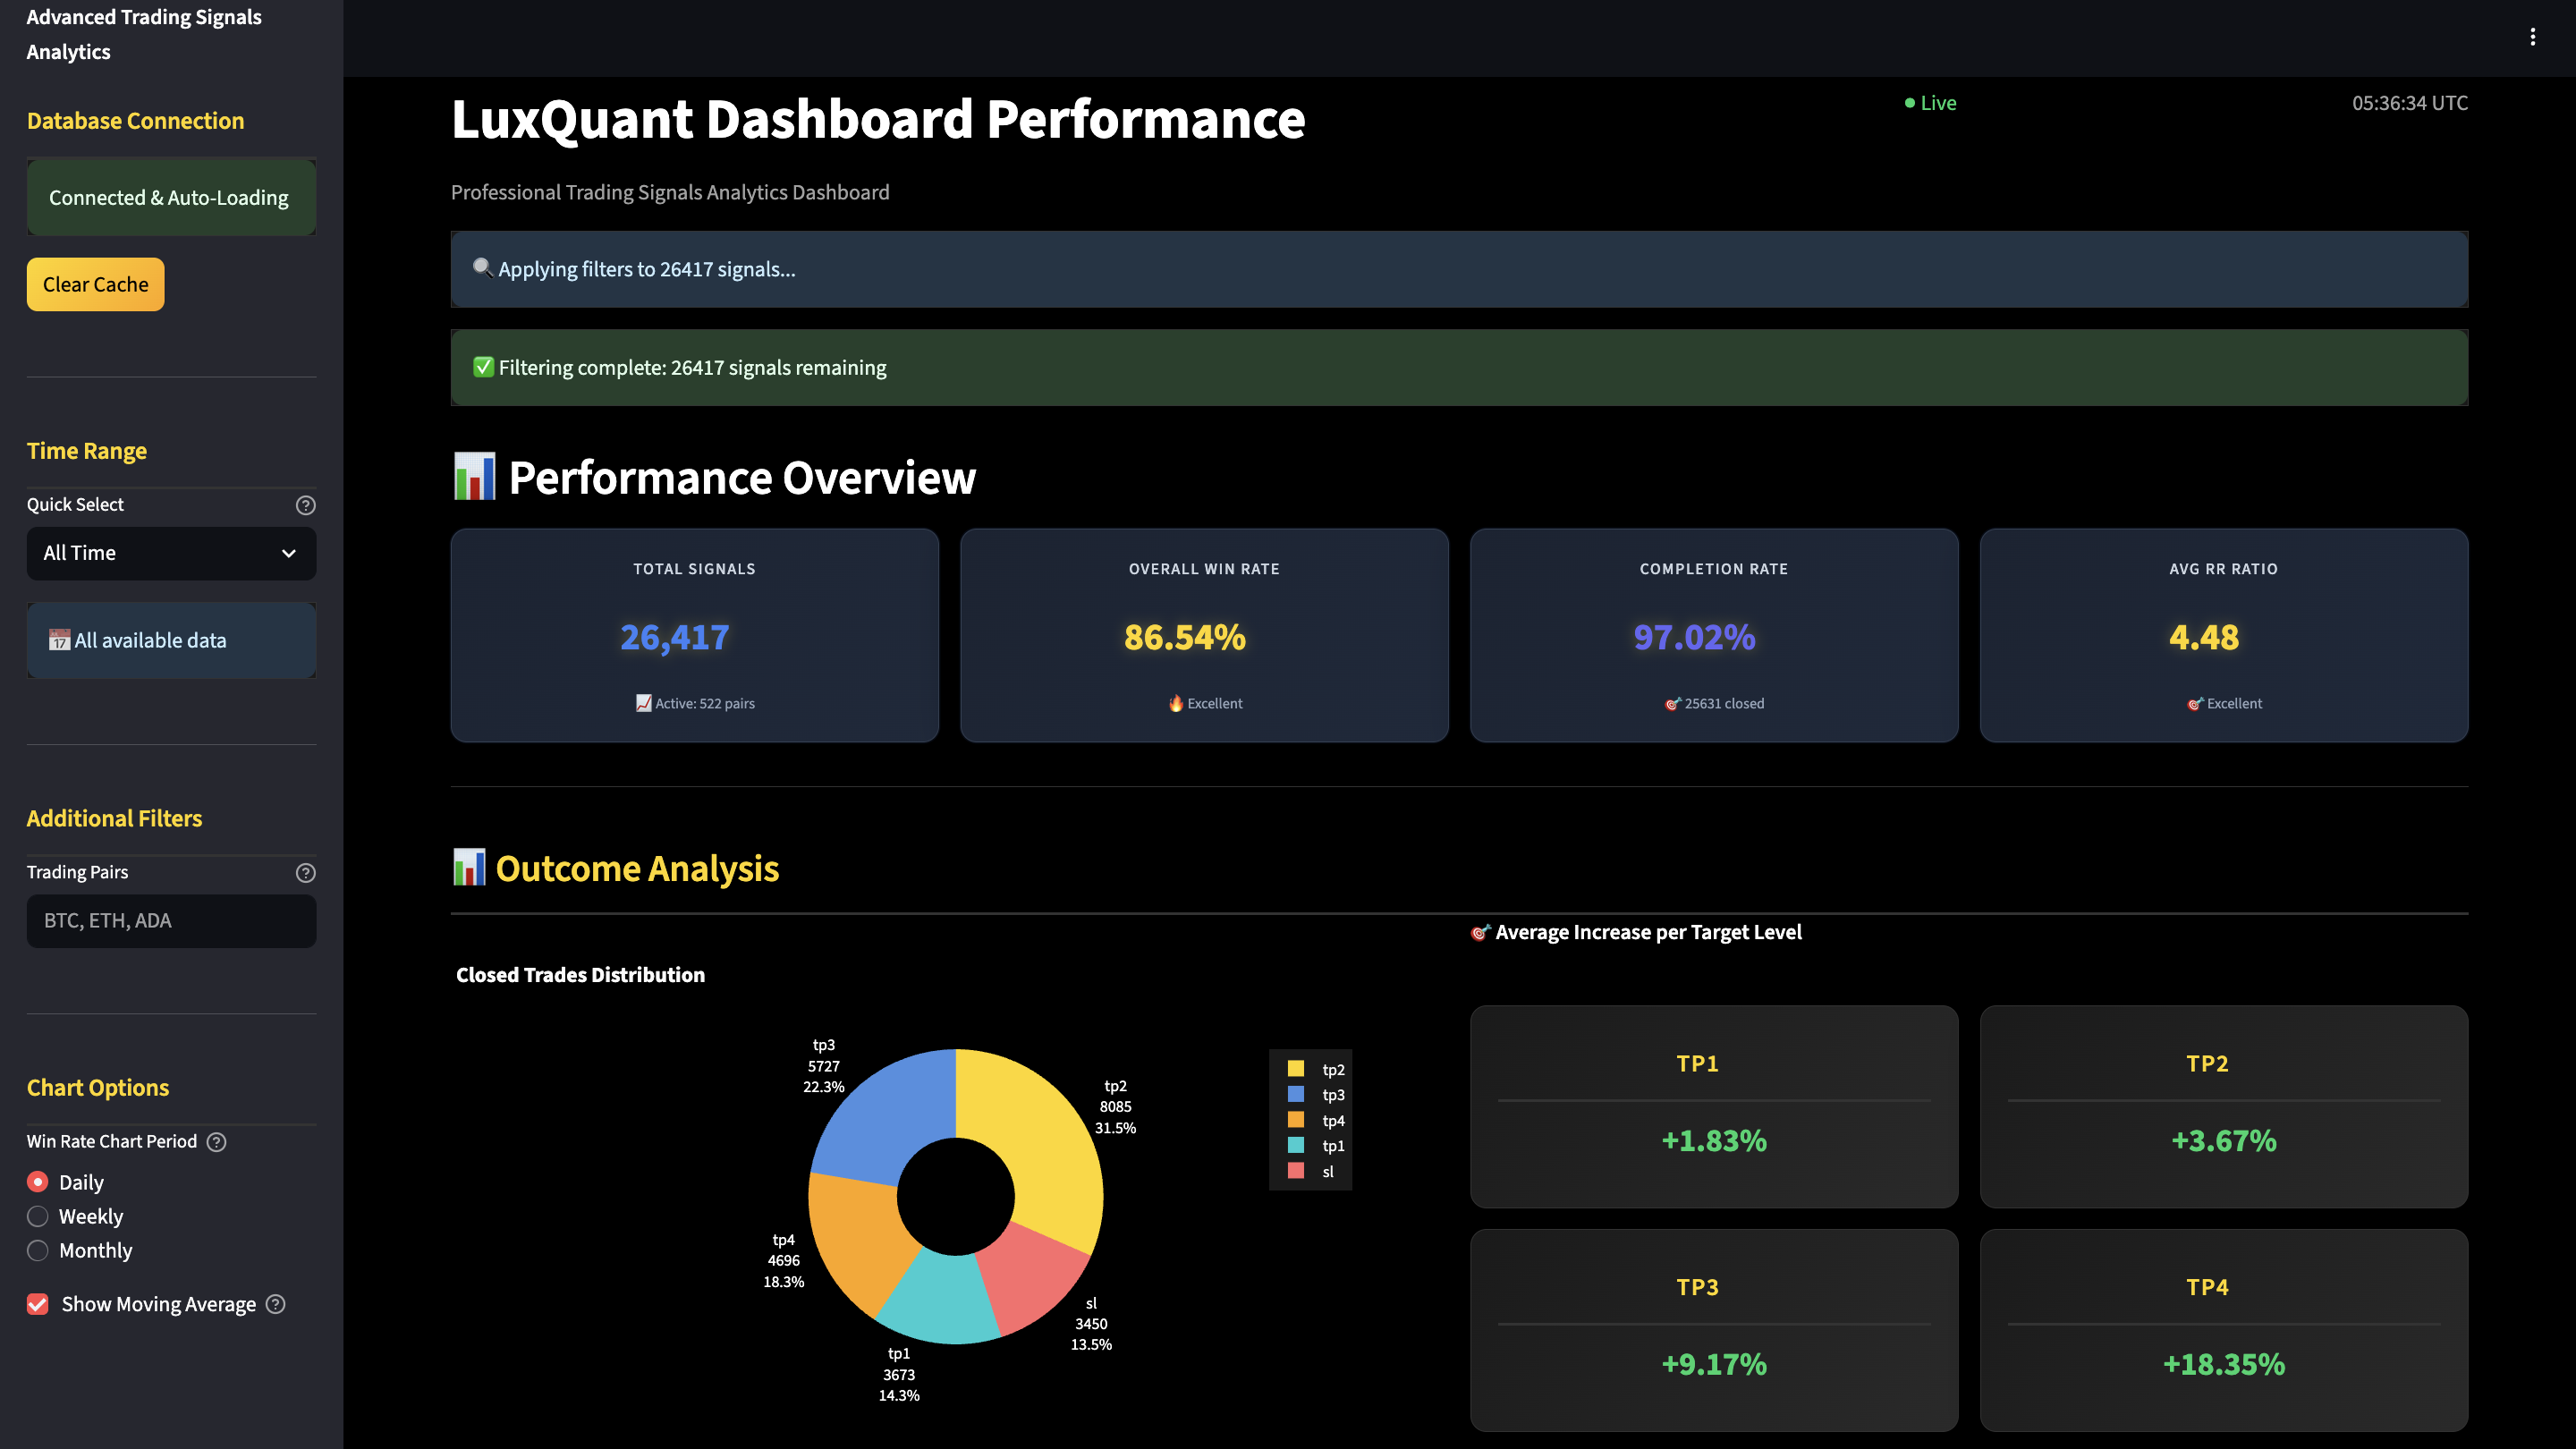Screen dimensions: 2576x1449
Task: Open the All Time quick select dropdown
Action: [x=171, y=553]
